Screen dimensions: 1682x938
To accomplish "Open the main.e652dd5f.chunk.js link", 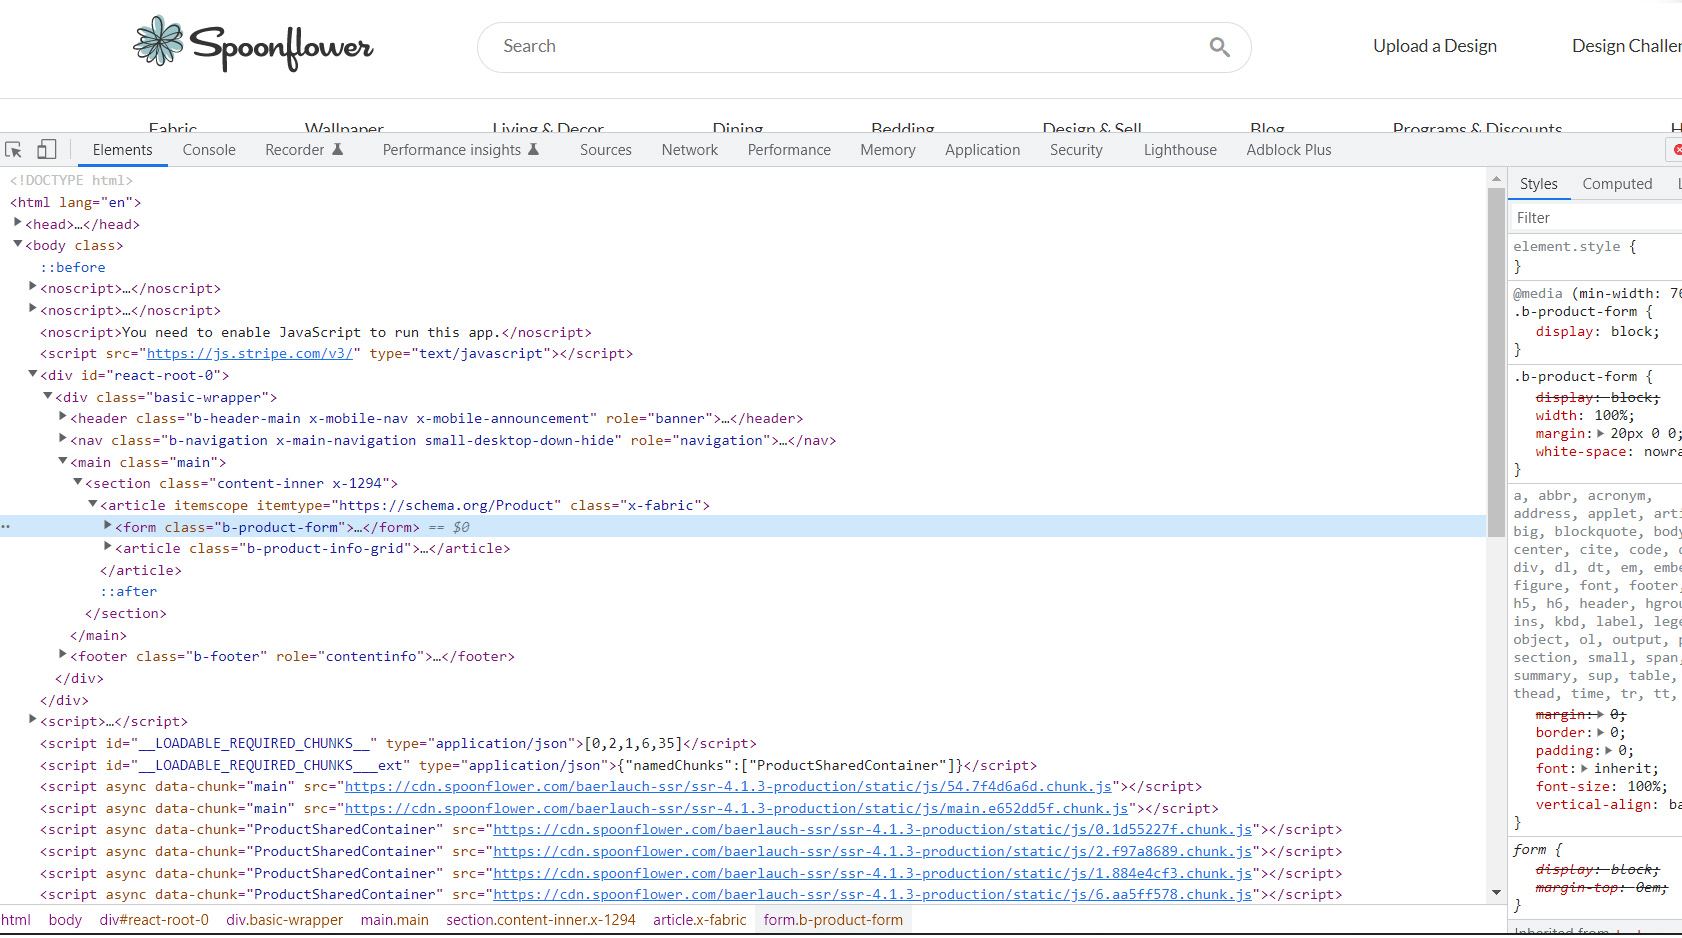I will coord(736,809).
